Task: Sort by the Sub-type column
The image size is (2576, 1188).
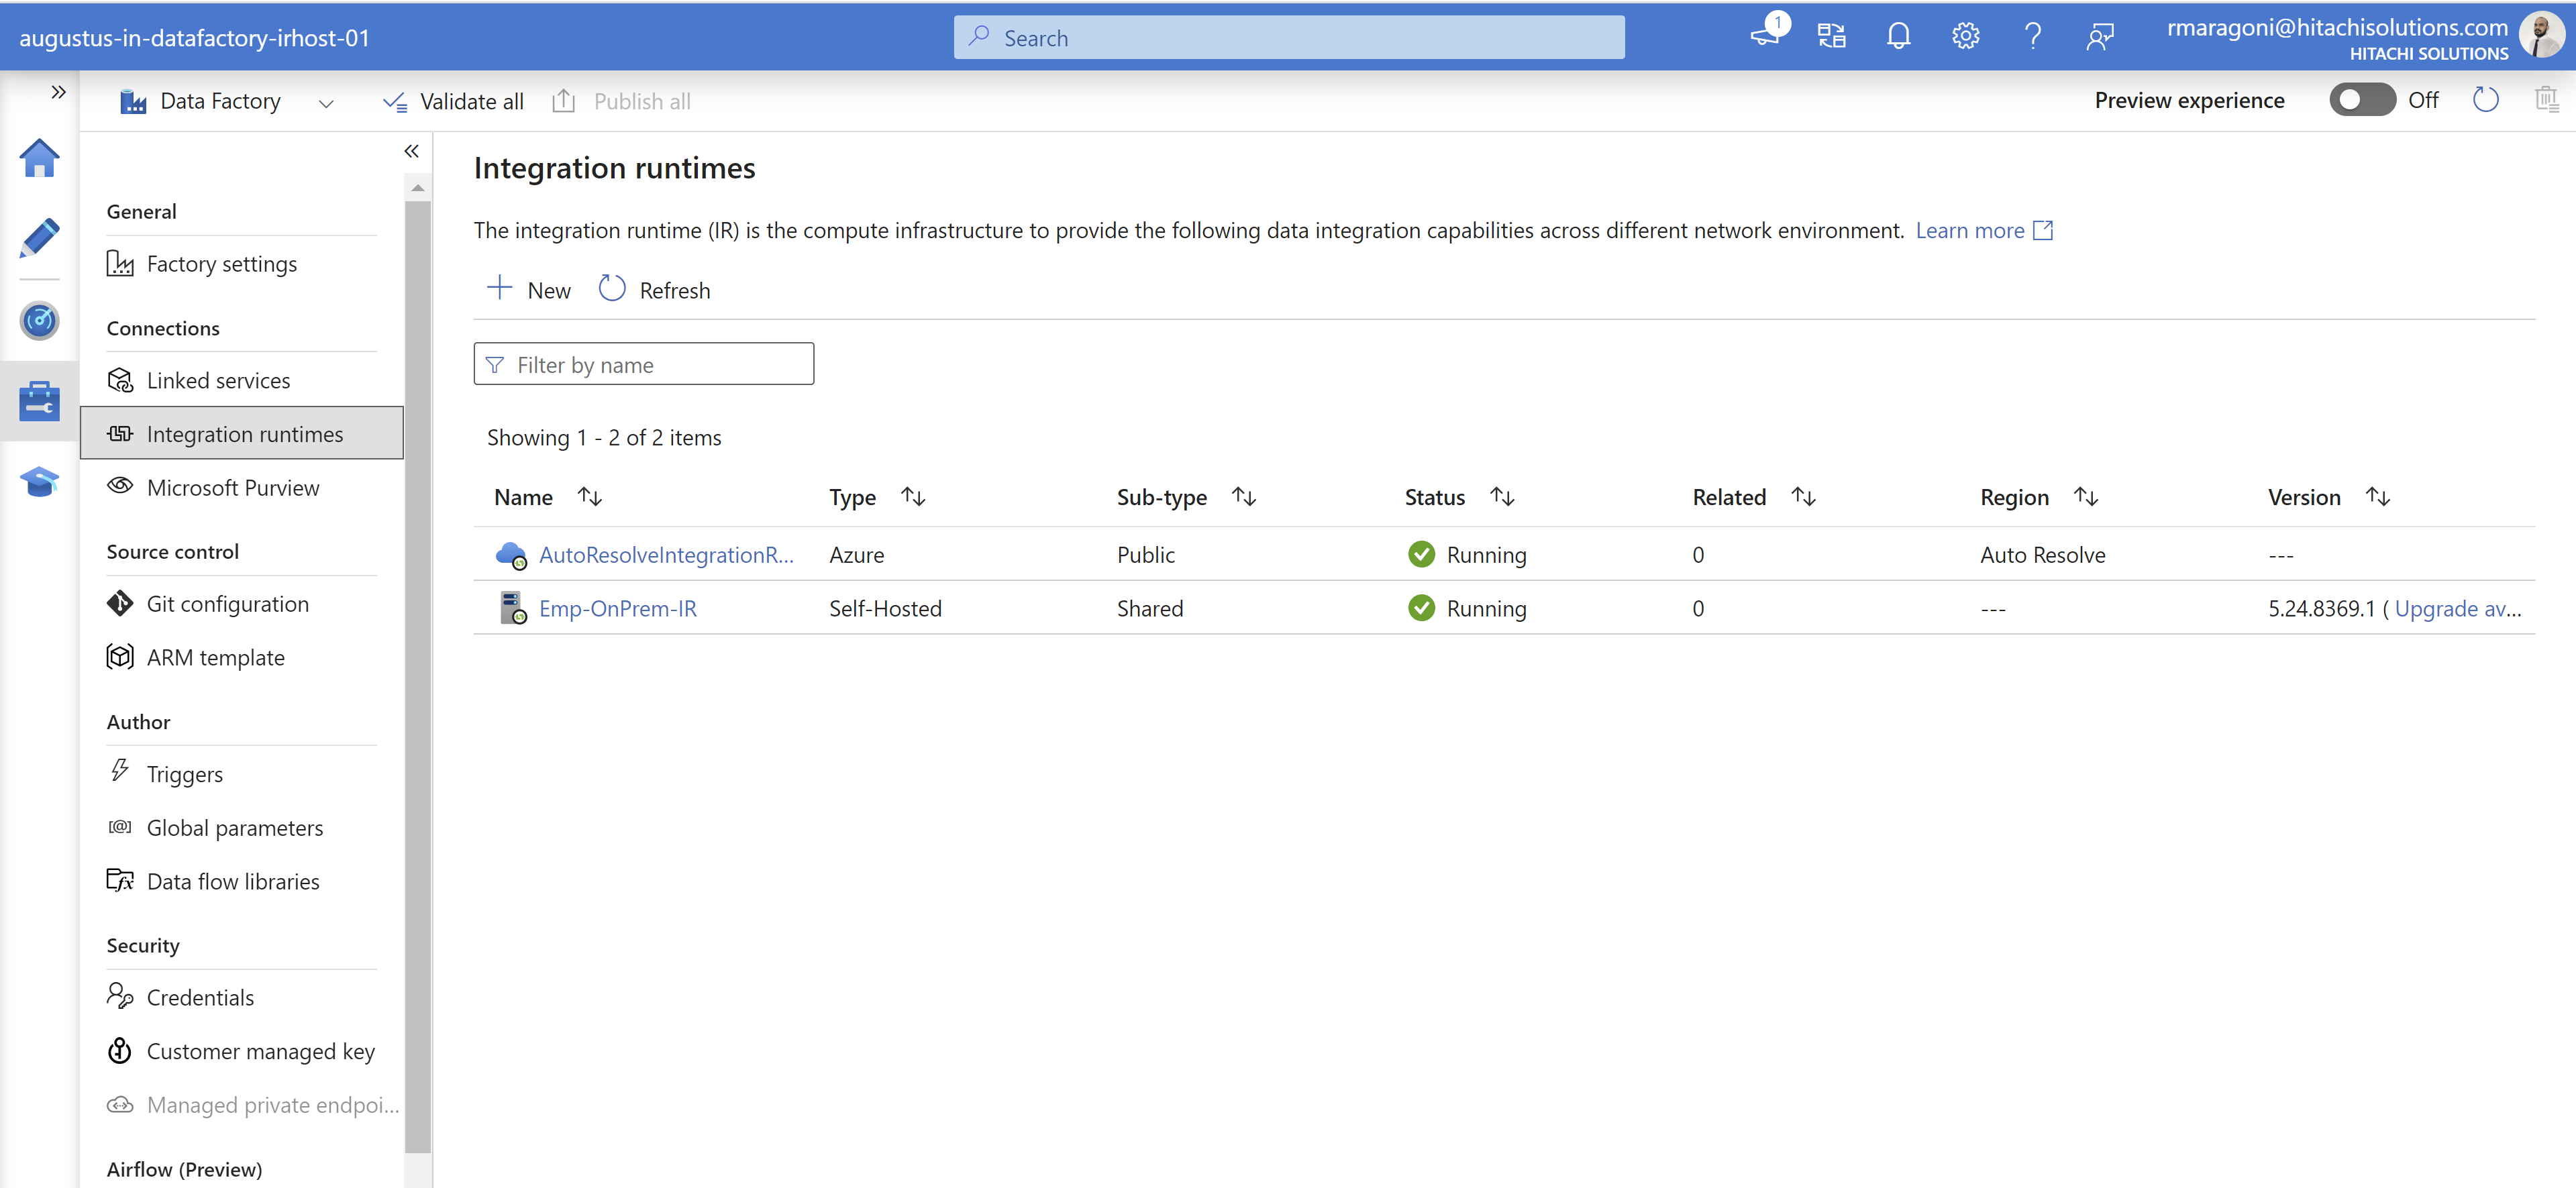Action: [x=1244, y=496]
